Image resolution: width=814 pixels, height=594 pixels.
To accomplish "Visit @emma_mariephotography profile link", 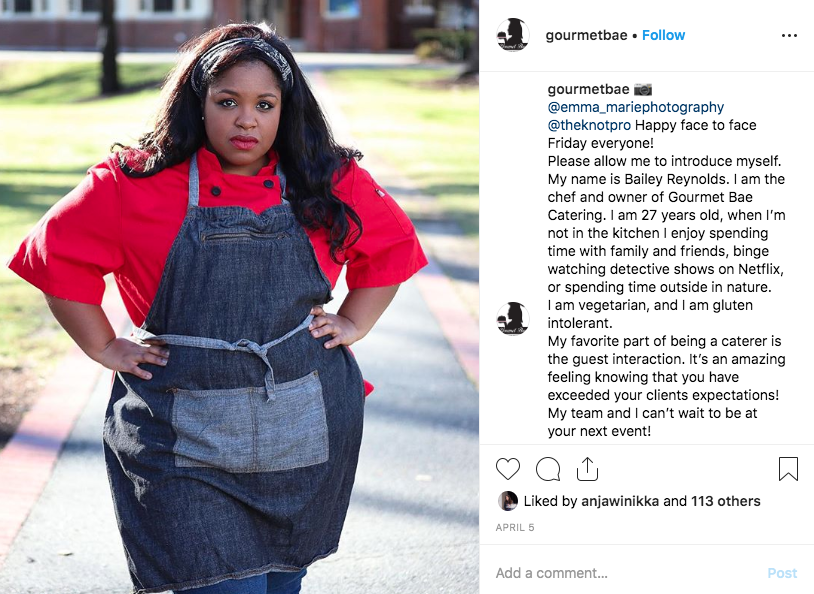I will pyautogui.click(x=635, y=107).
